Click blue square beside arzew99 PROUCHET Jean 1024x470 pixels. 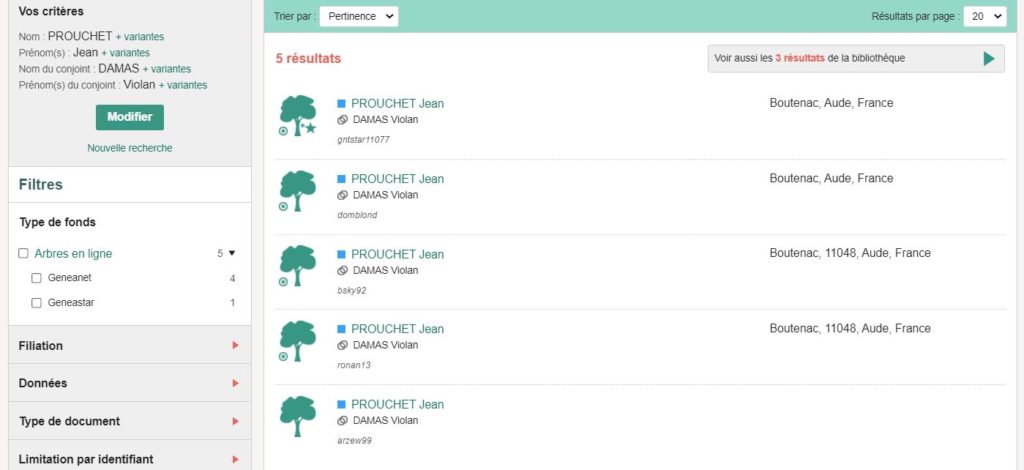point(341,405)
